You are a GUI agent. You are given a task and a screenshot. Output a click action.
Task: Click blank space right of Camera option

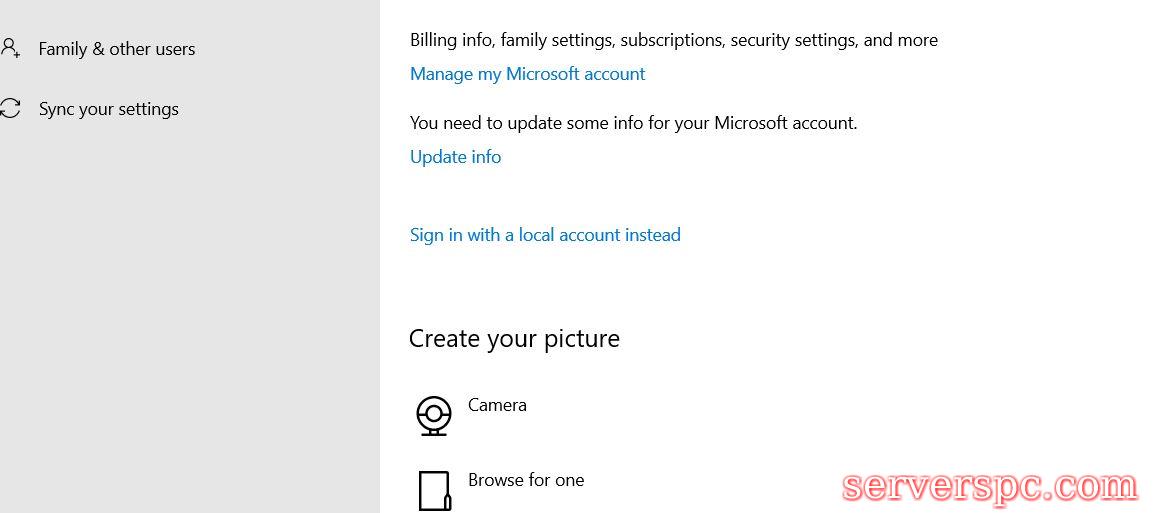(800, 410)
